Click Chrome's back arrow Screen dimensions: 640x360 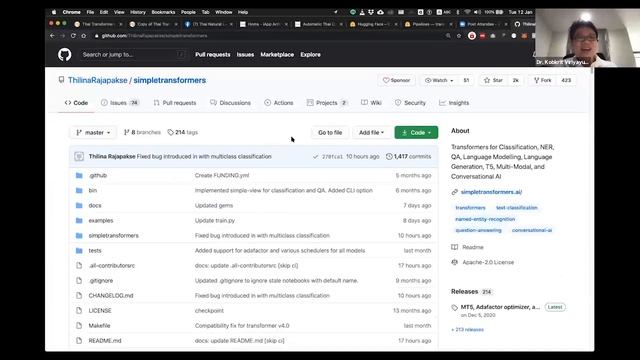(x=52, y=36)
